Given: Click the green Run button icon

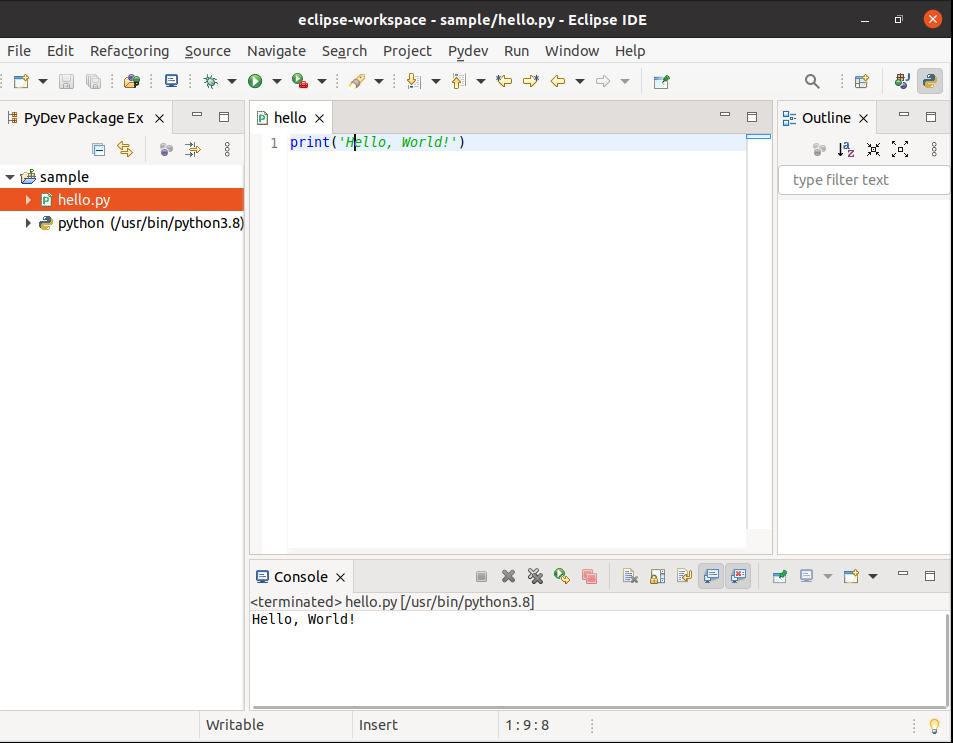Looking at the screenshot, I should tap(255, 81).
